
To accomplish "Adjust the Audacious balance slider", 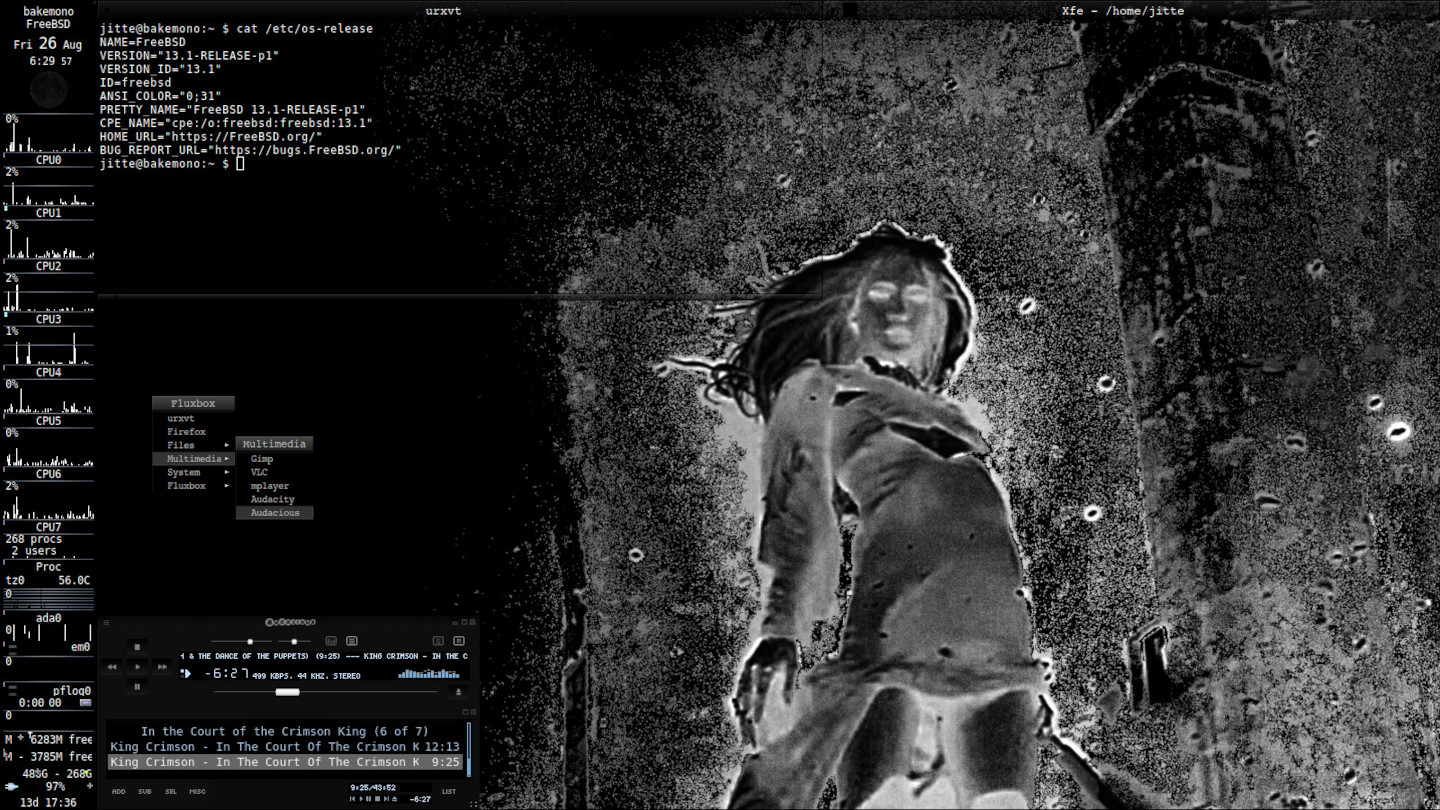I will tap(294, 641).
